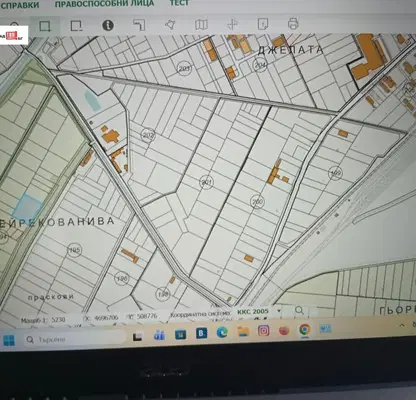Open the Windows Start menu
416x400 pixels.
[9, 340]
